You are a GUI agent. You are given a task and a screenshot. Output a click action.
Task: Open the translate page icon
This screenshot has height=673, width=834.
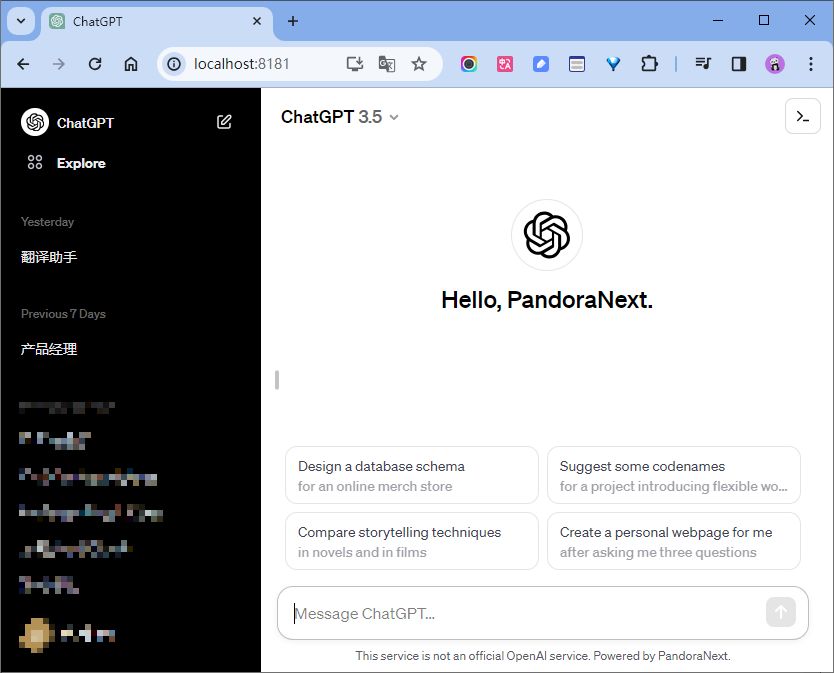(387, 64)
